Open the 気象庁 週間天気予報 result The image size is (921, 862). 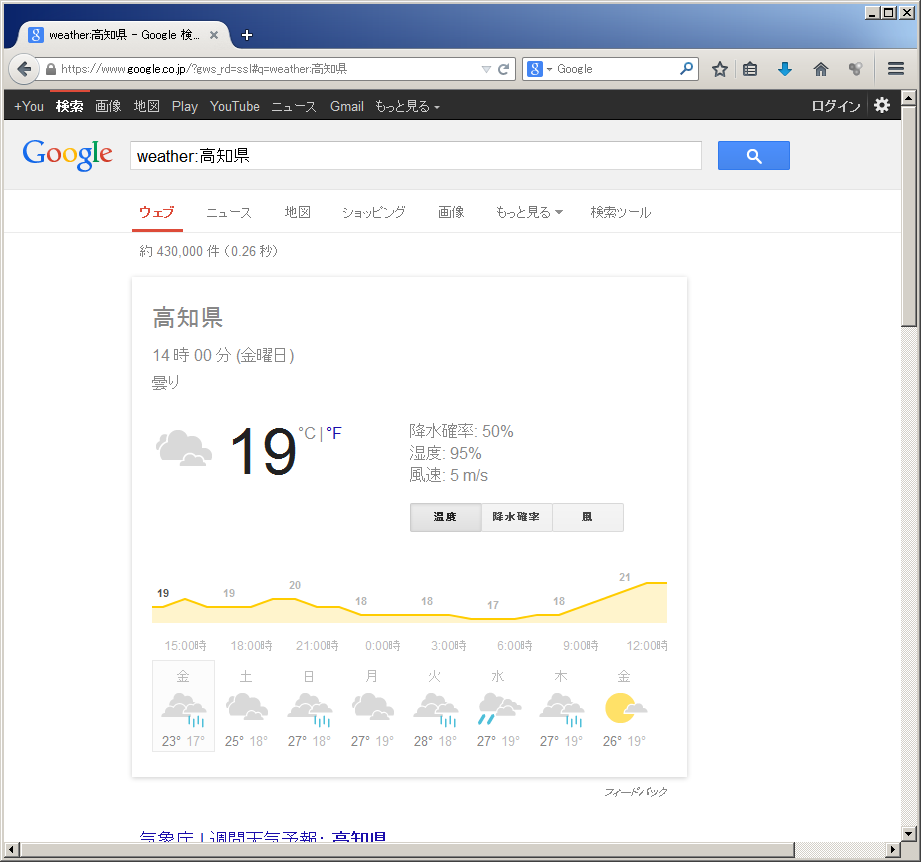[x=263, y=836]
